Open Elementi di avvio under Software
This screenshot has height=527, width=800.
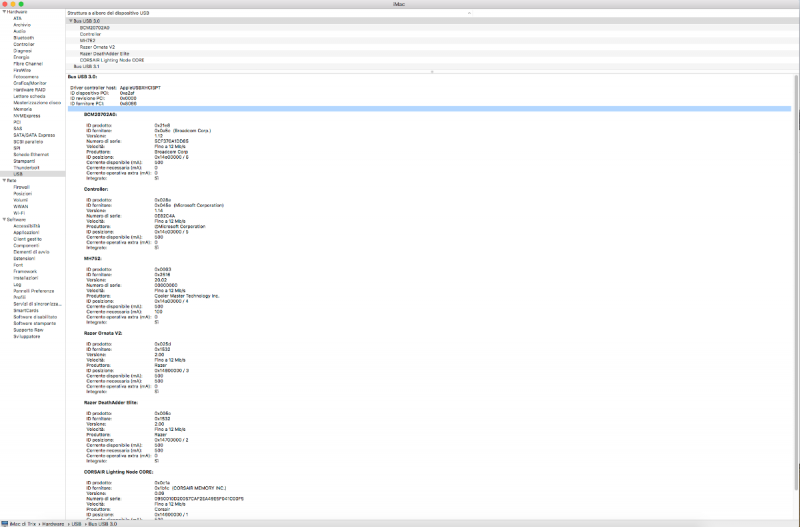click(31, 252)
